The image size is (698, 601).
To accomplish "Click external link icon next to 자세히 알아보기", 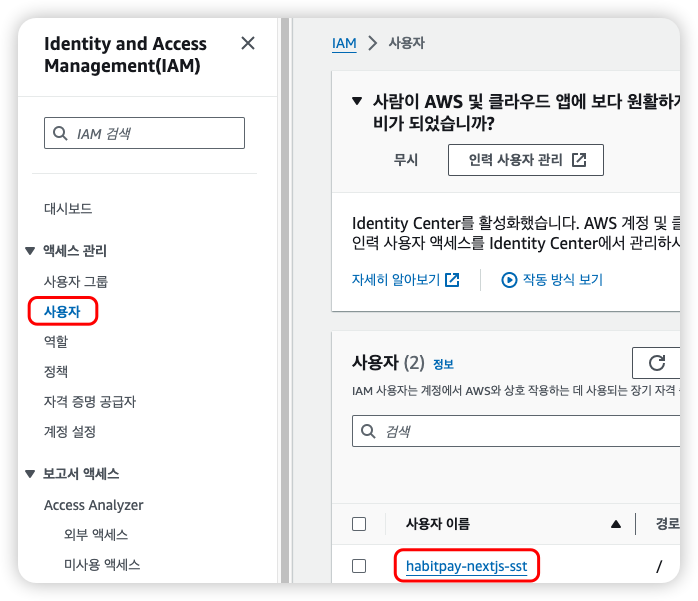I will click(x=452, y=280).
